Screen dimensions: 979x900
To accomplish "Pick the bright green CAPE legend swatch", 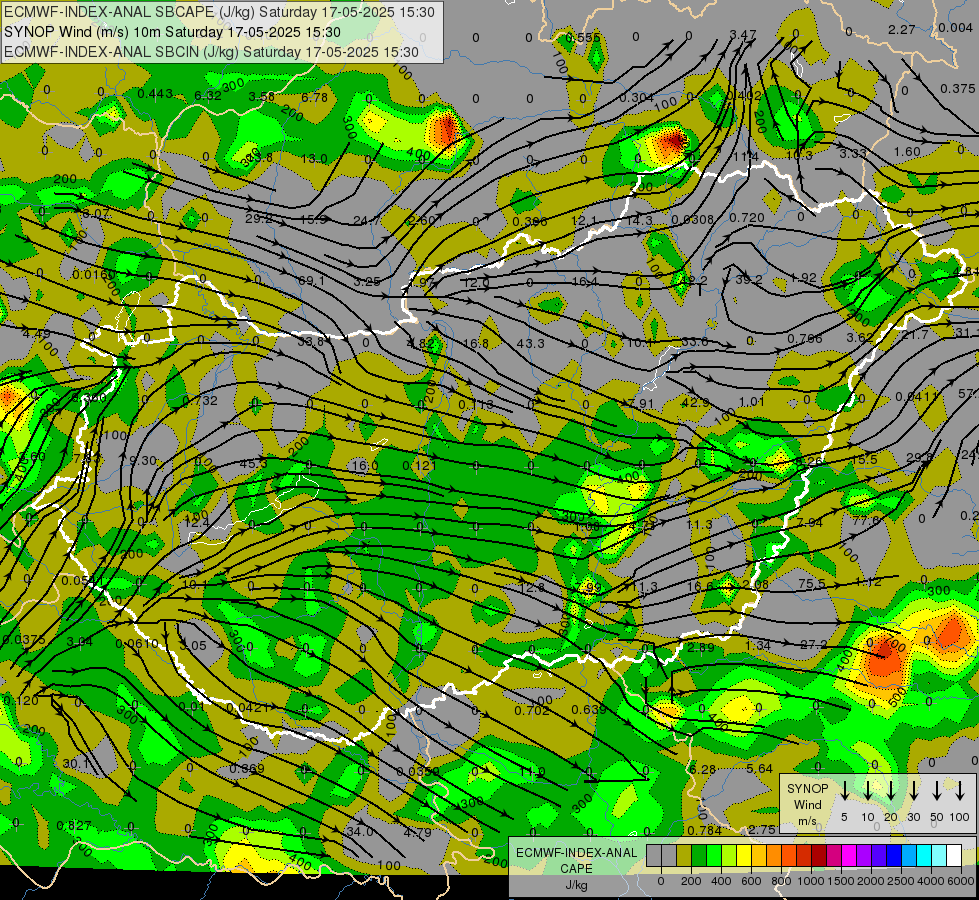I will tap(714, 856).
